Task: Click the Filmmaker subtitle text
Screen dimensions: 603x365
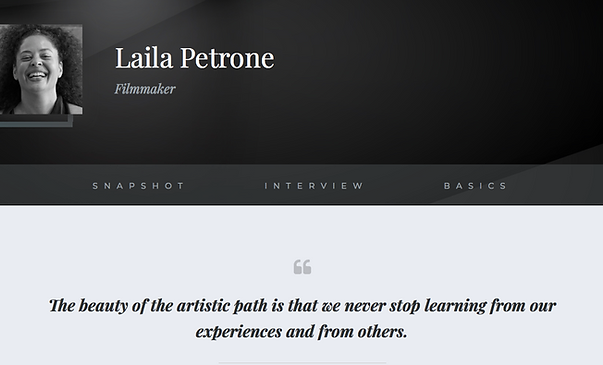Action: 145,89
